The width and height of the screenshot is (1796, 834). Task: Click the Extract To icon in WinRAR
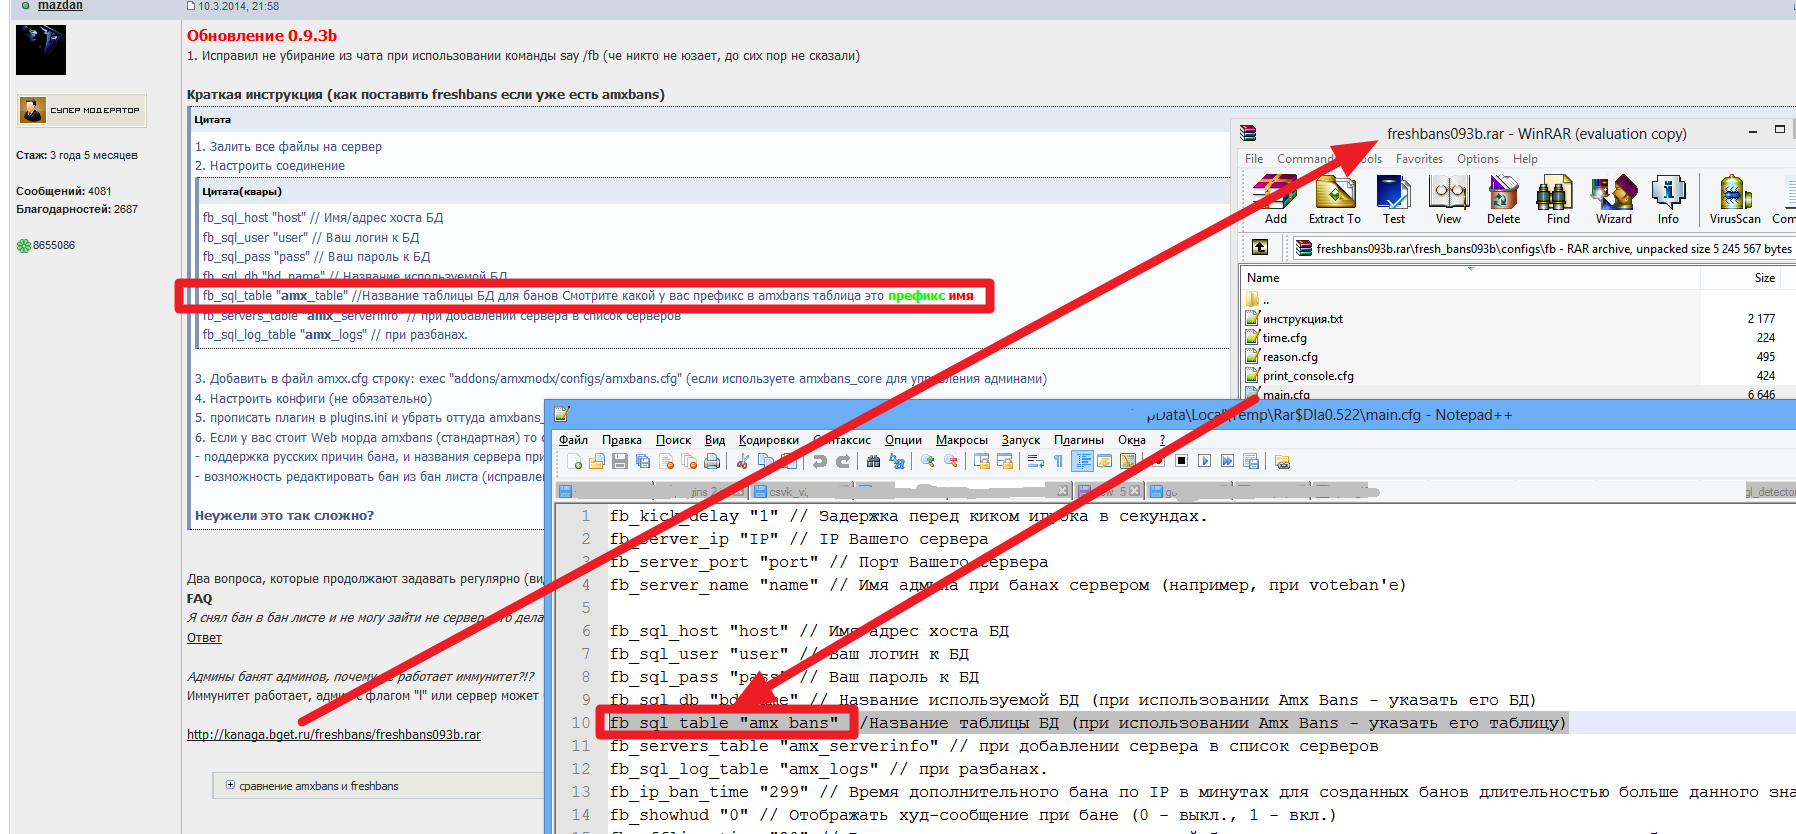(1335, 200)
